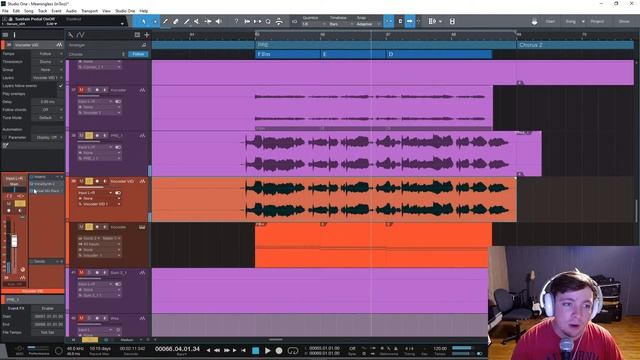Click the Rewind transport button
This screenshot has height=360, width=640.
pyautogui.click(x=217, y=351)
